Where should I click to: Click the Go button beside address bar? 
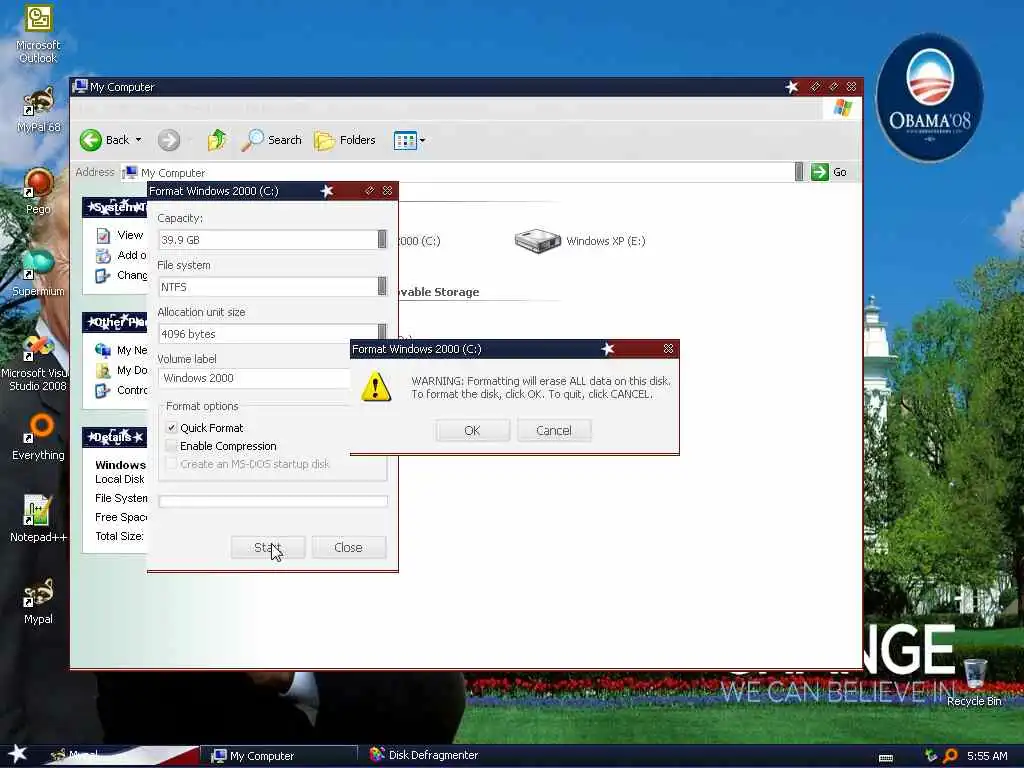[x=829, y=172]
